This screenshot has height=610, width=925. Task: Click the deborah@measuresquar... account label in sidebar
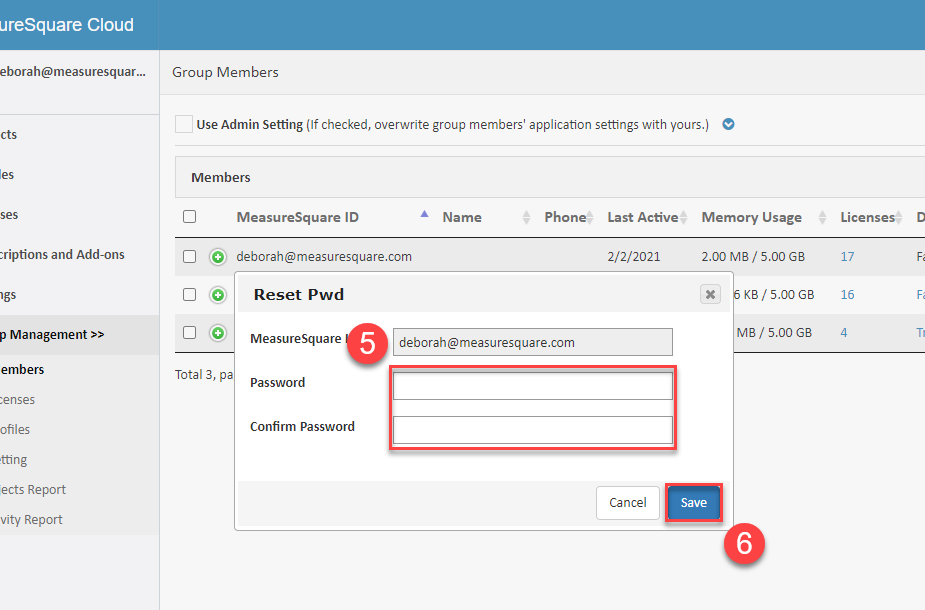pyautogui.click(x=73, y=71)
